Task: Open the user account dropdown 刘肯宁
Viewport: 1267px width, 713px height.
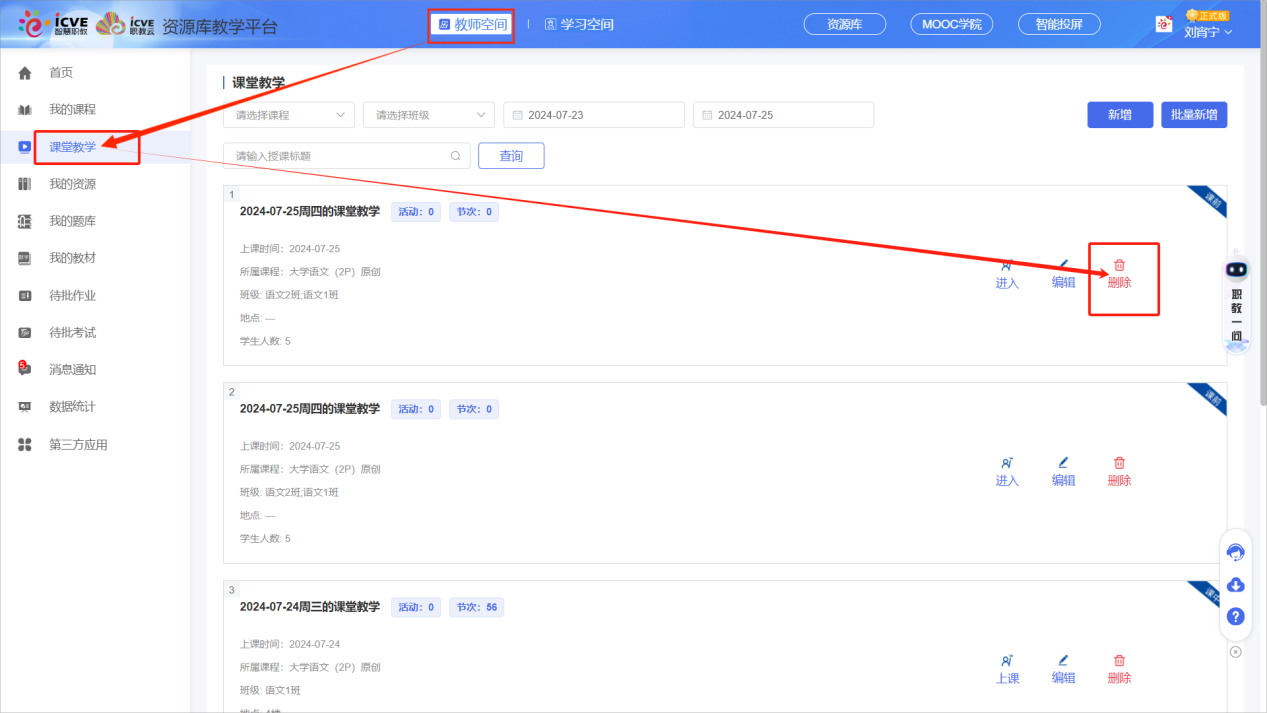Action: 1208,32
